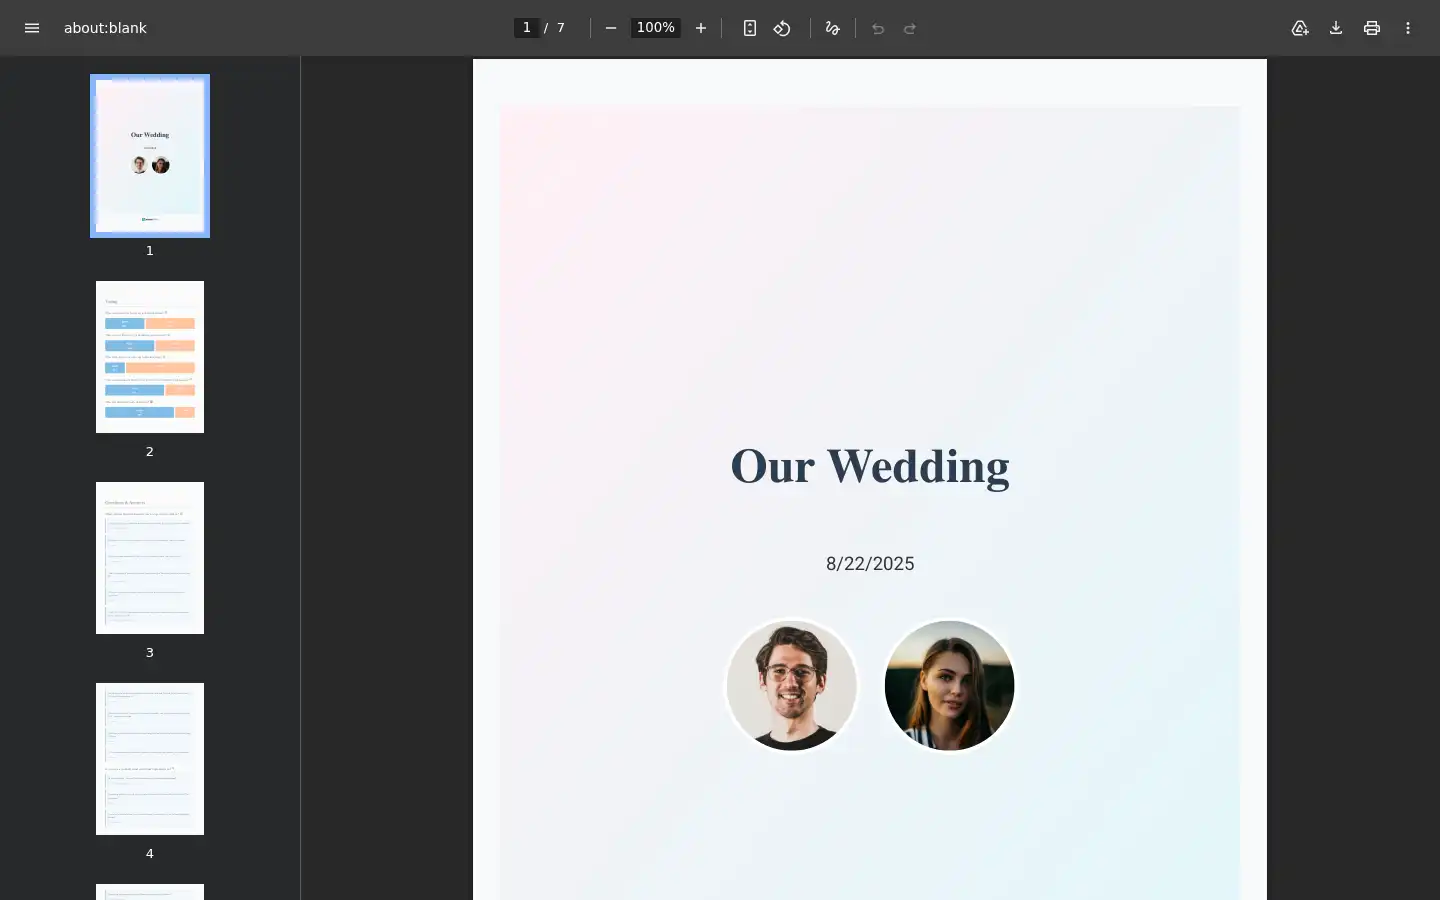Open page 2 thumbnail with colored bars
This screenshot has width=1440, height=900.
tap(150, 357)
